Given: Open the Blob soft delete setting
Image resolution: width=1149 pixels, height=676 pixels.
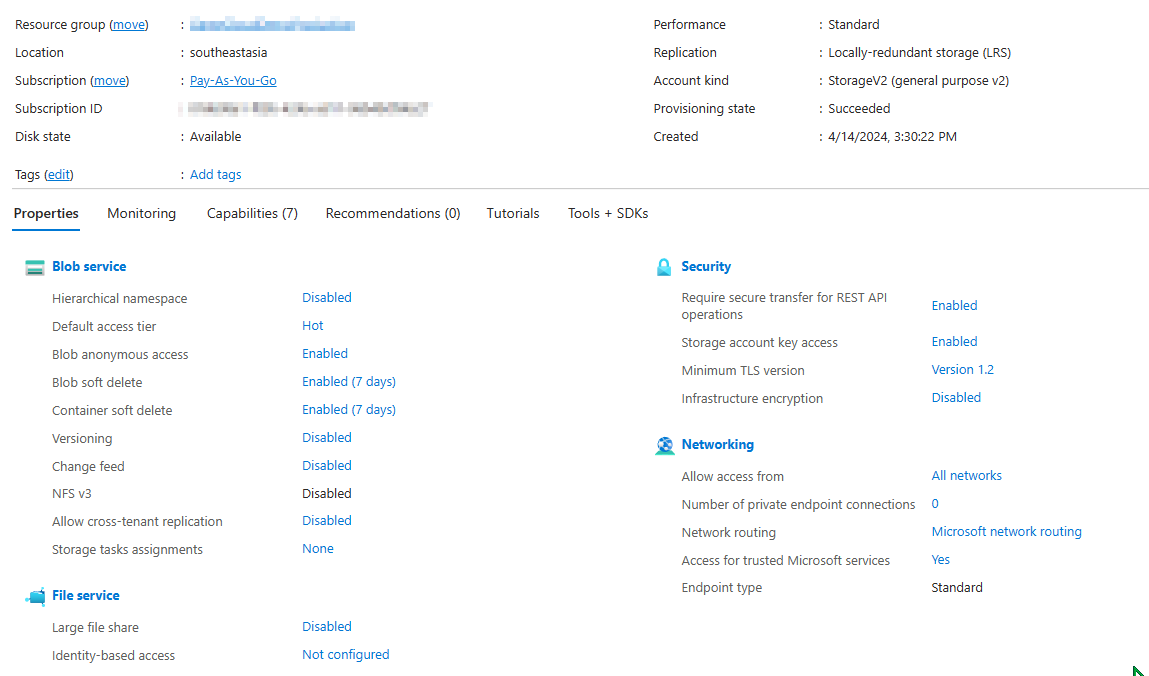Looking at the screenshot, I should (348, 381).
